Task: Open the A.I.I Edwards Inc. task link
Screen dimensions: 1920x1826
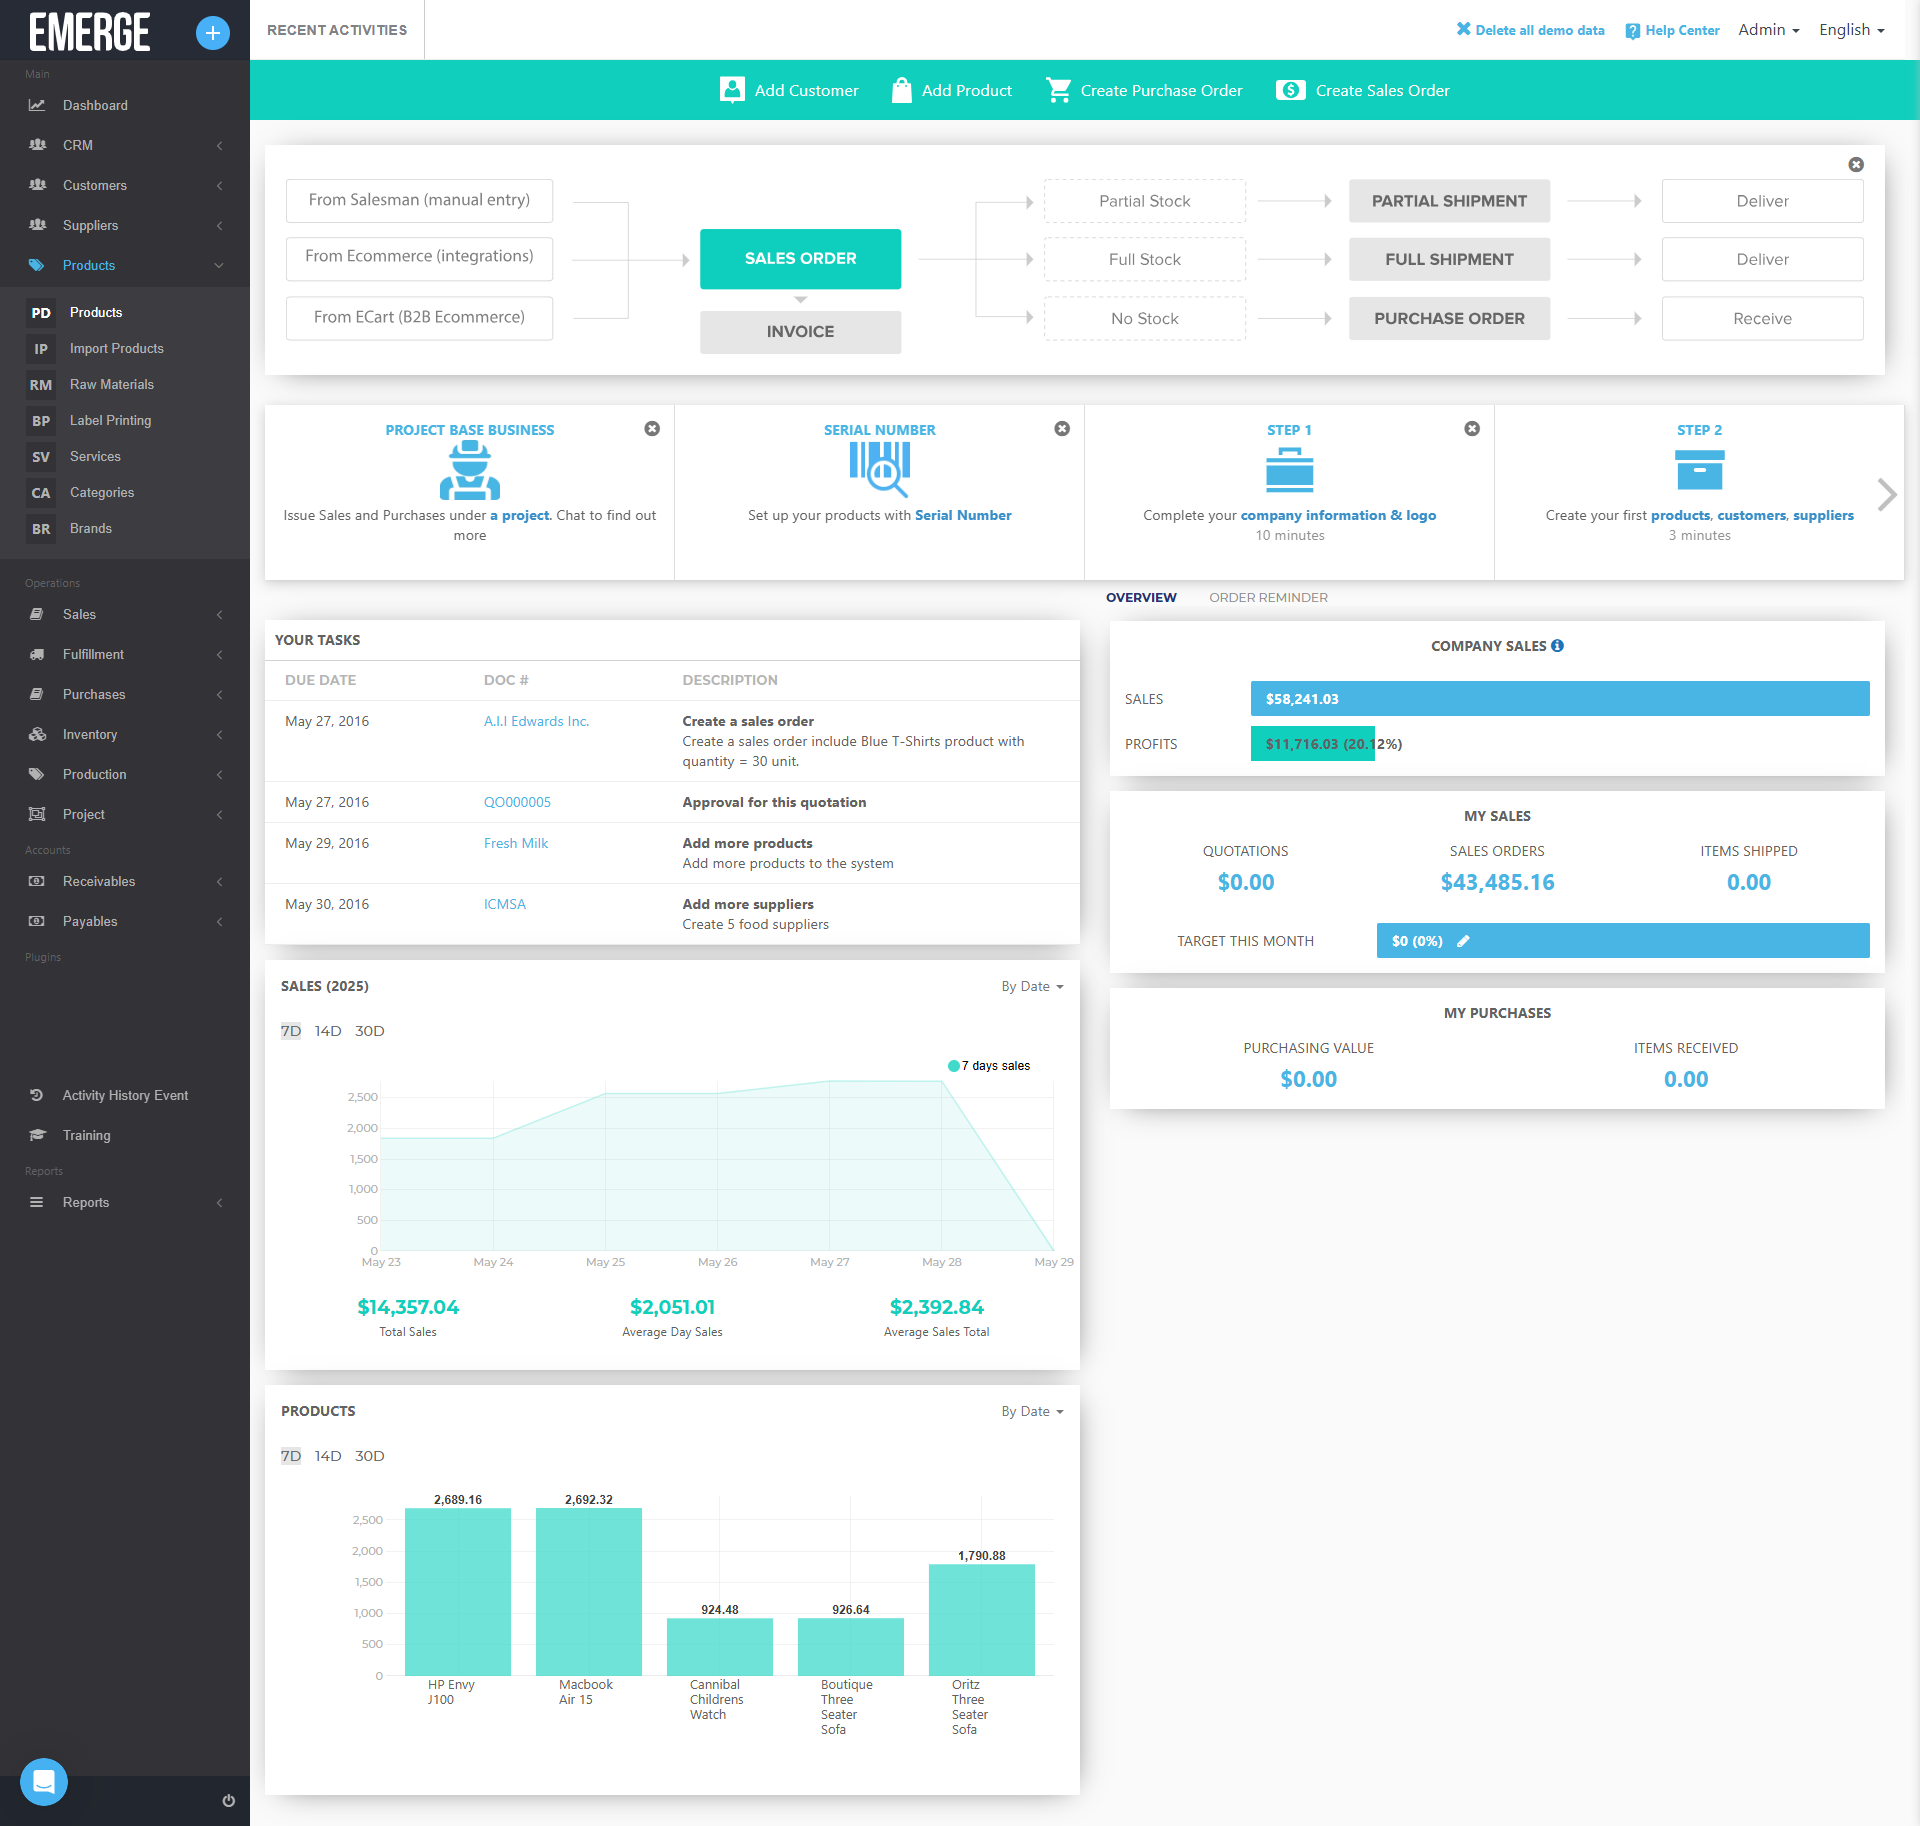Action: pos(536,721)
